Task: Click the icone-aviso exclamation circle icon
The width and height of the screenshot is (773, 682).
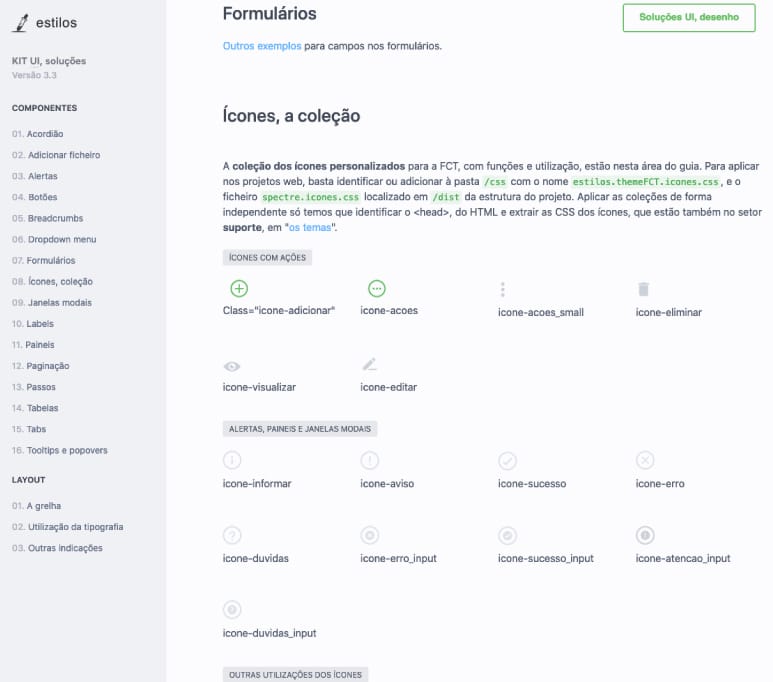Action: (x=370, y=460)
